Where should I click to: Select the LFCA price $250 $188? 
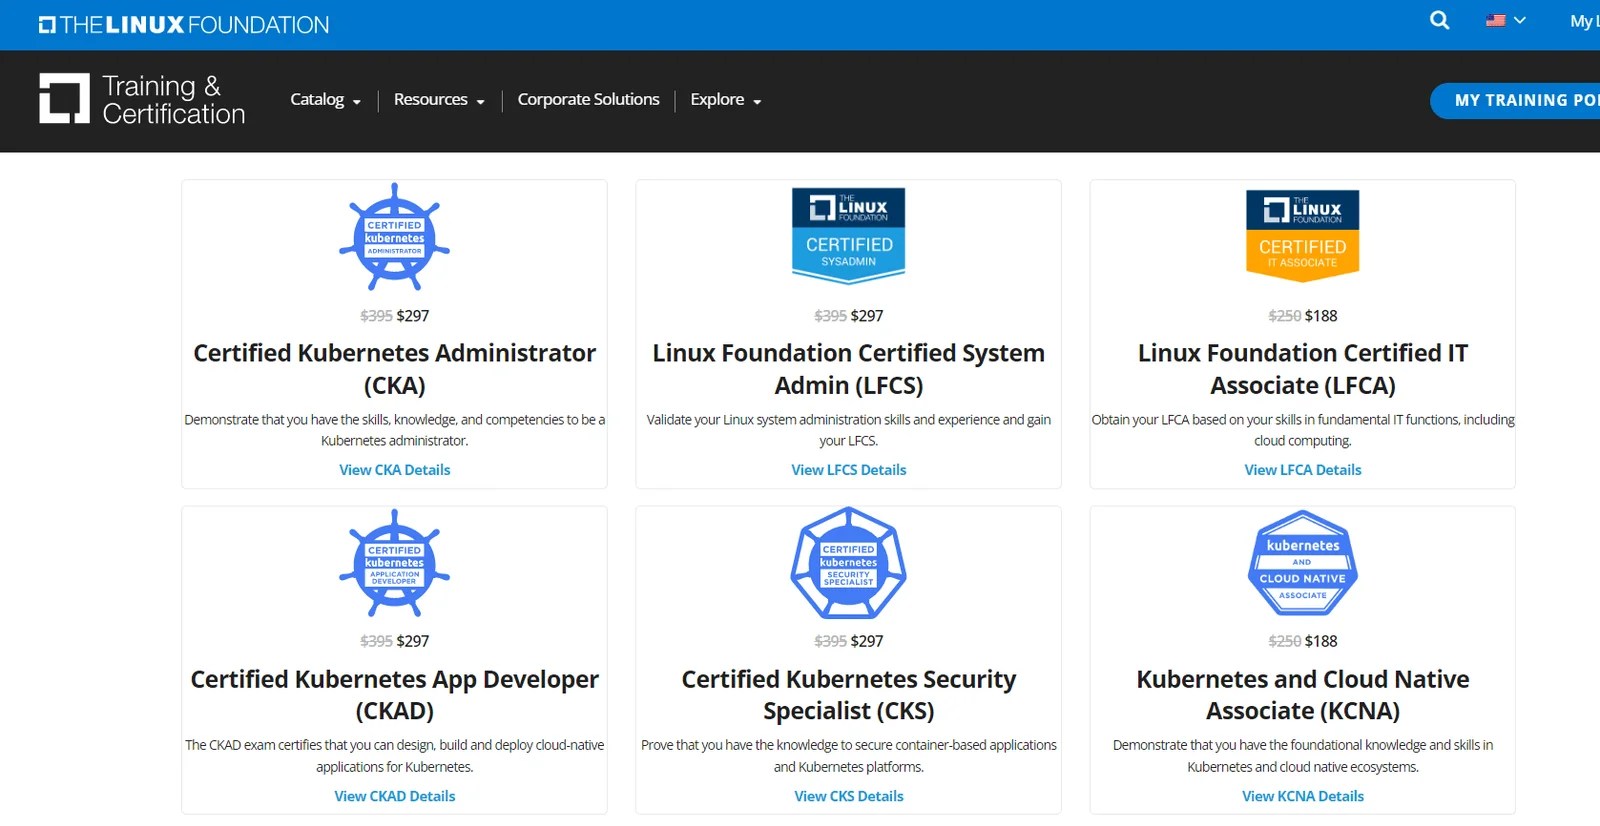coord(1303,316)
